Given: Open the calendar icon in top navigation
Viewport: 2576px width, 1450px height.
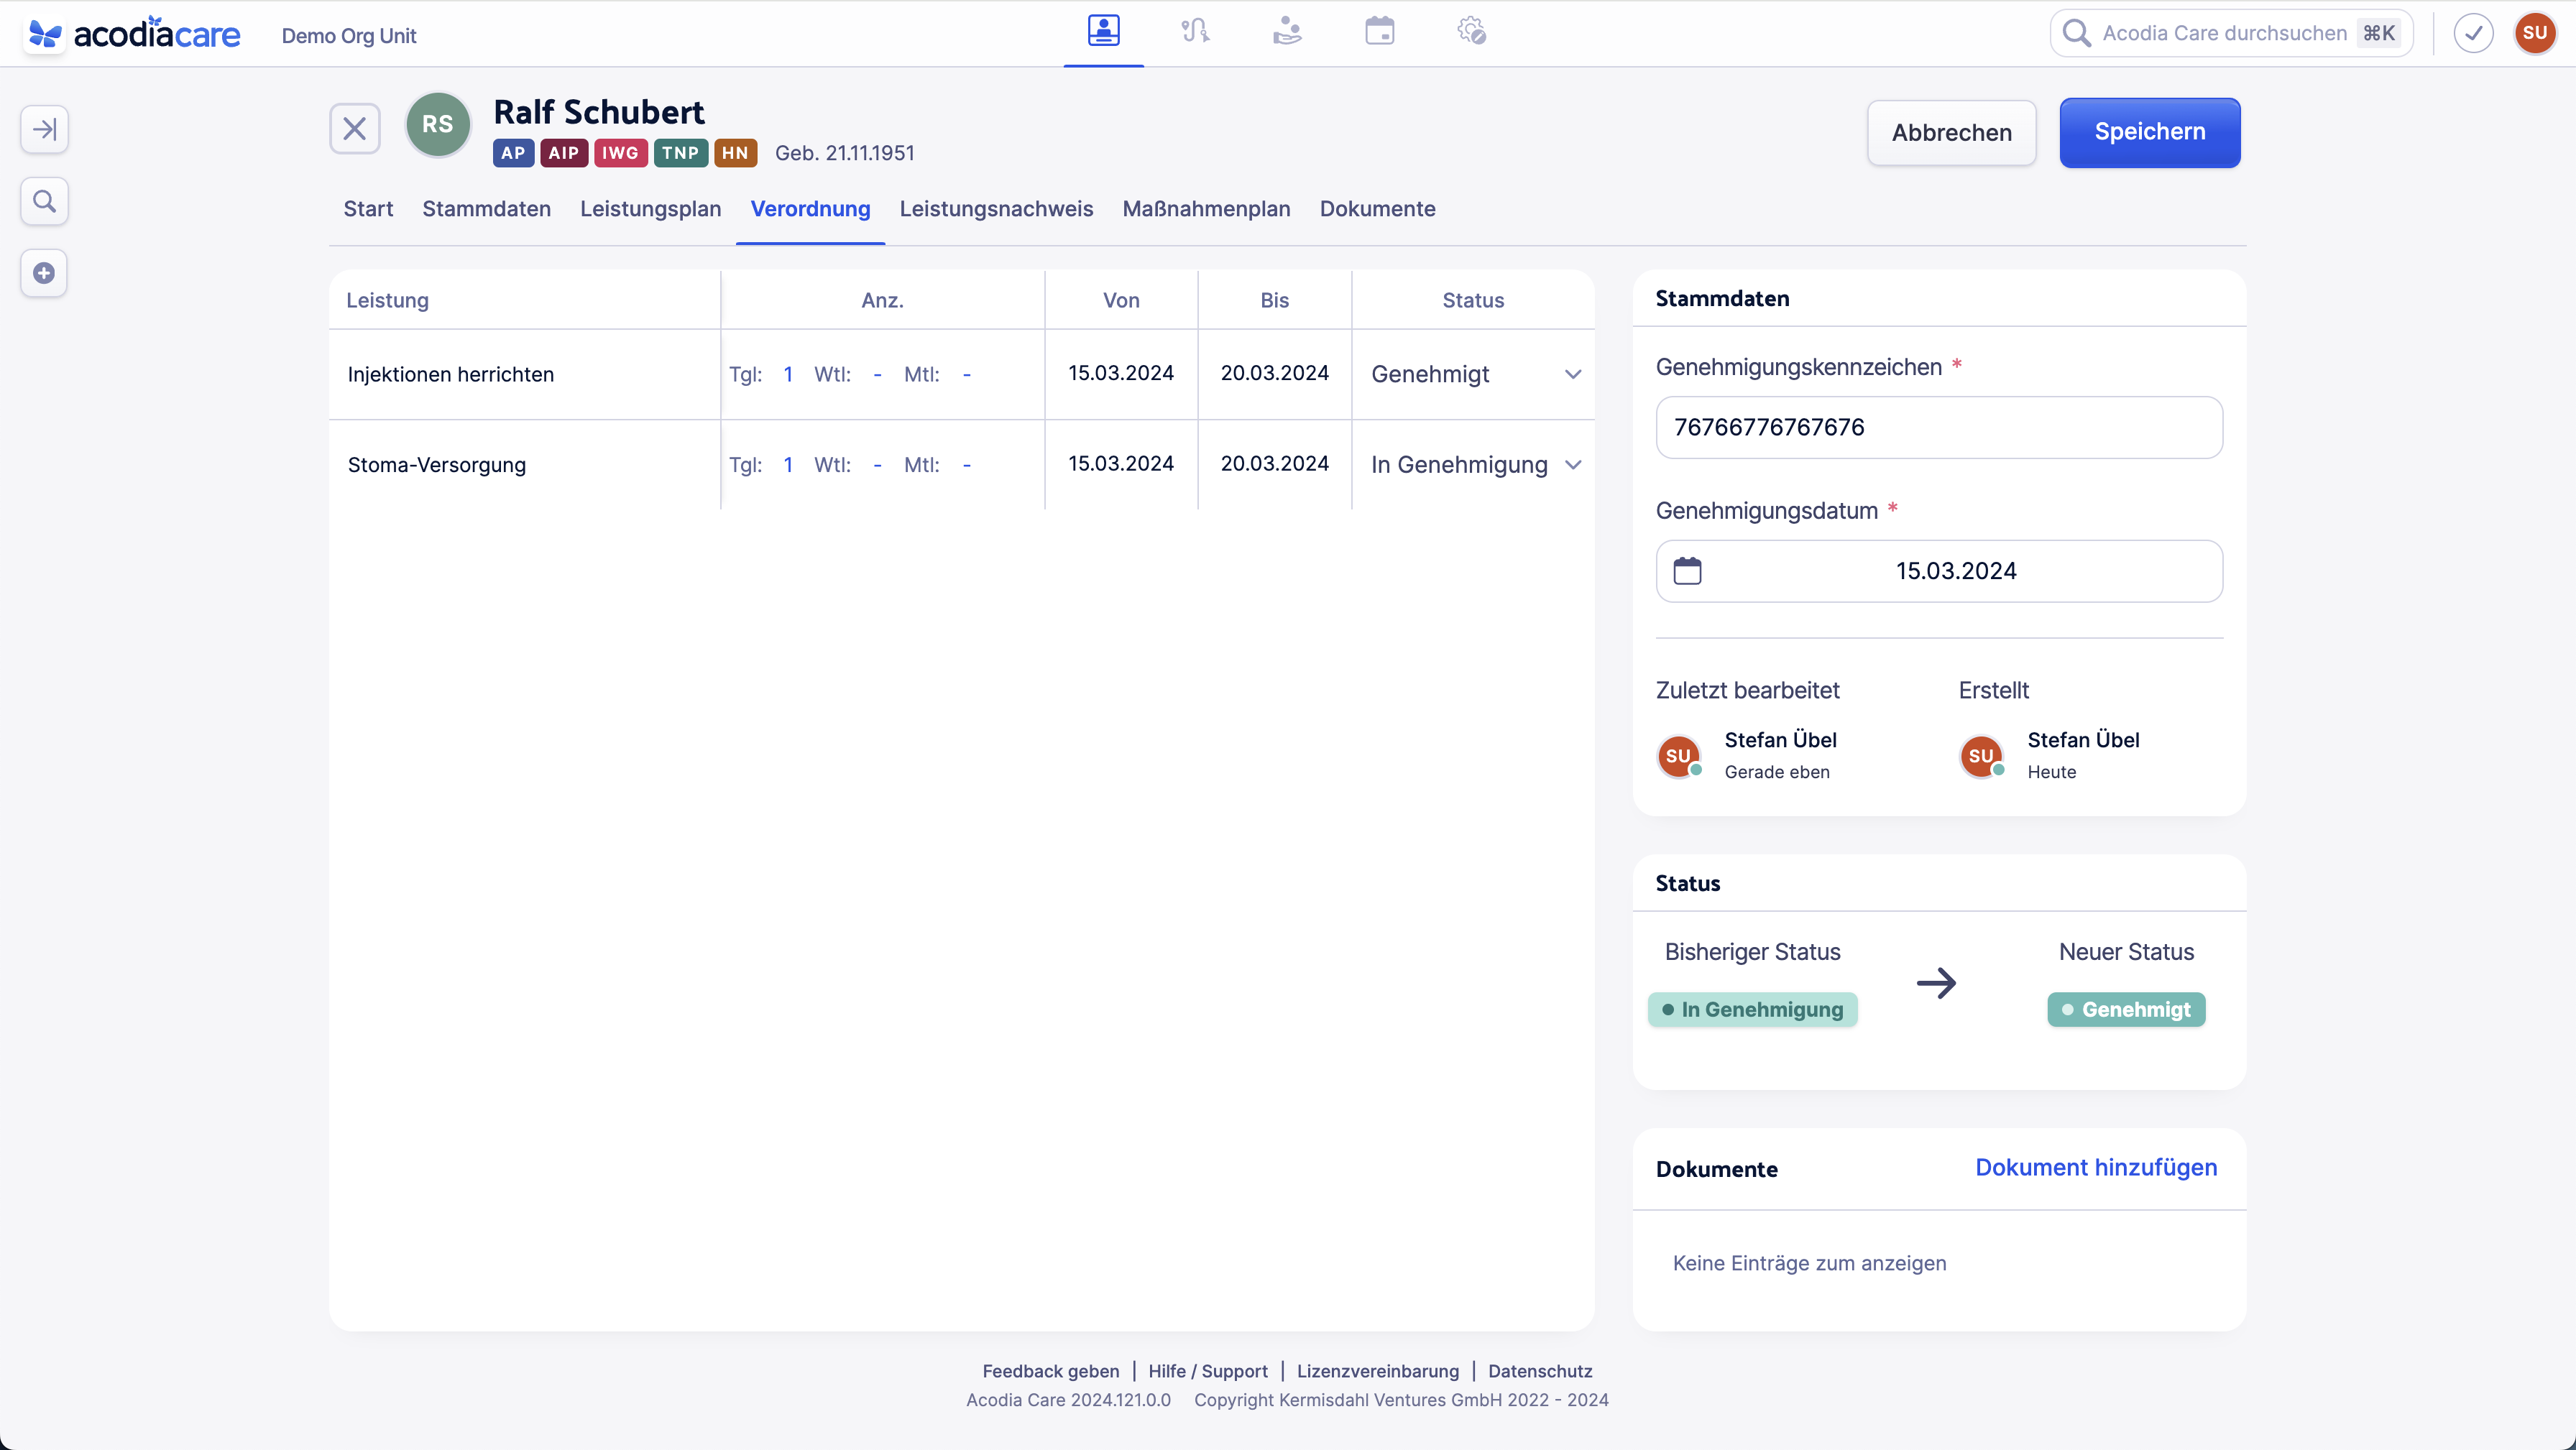Looking at the screenshot, I should (1379, 32).
